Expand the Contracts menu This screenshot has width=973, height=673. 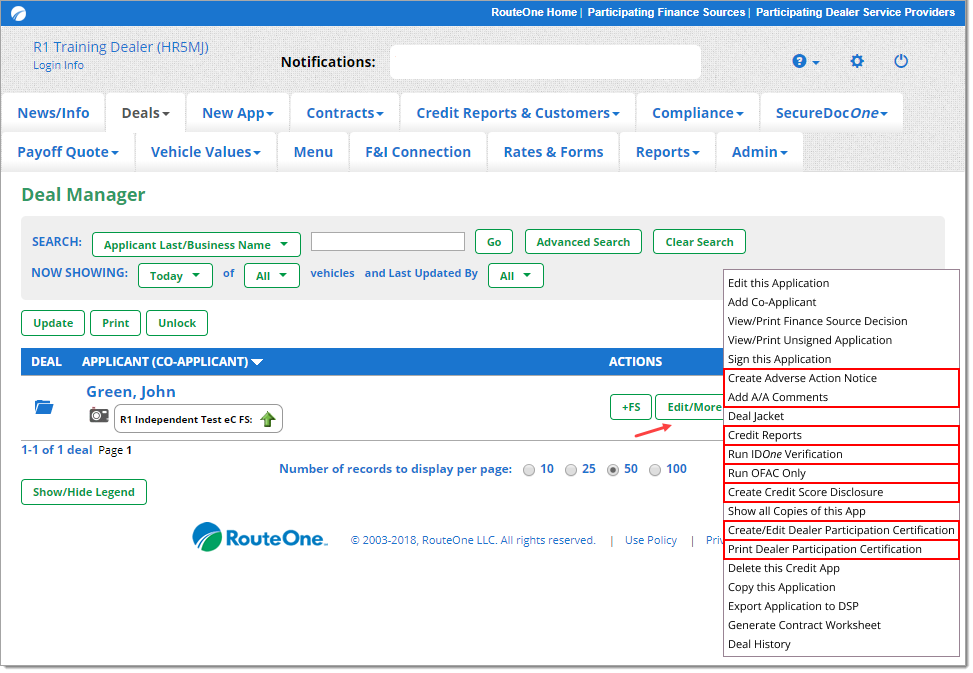click(345, 113)
